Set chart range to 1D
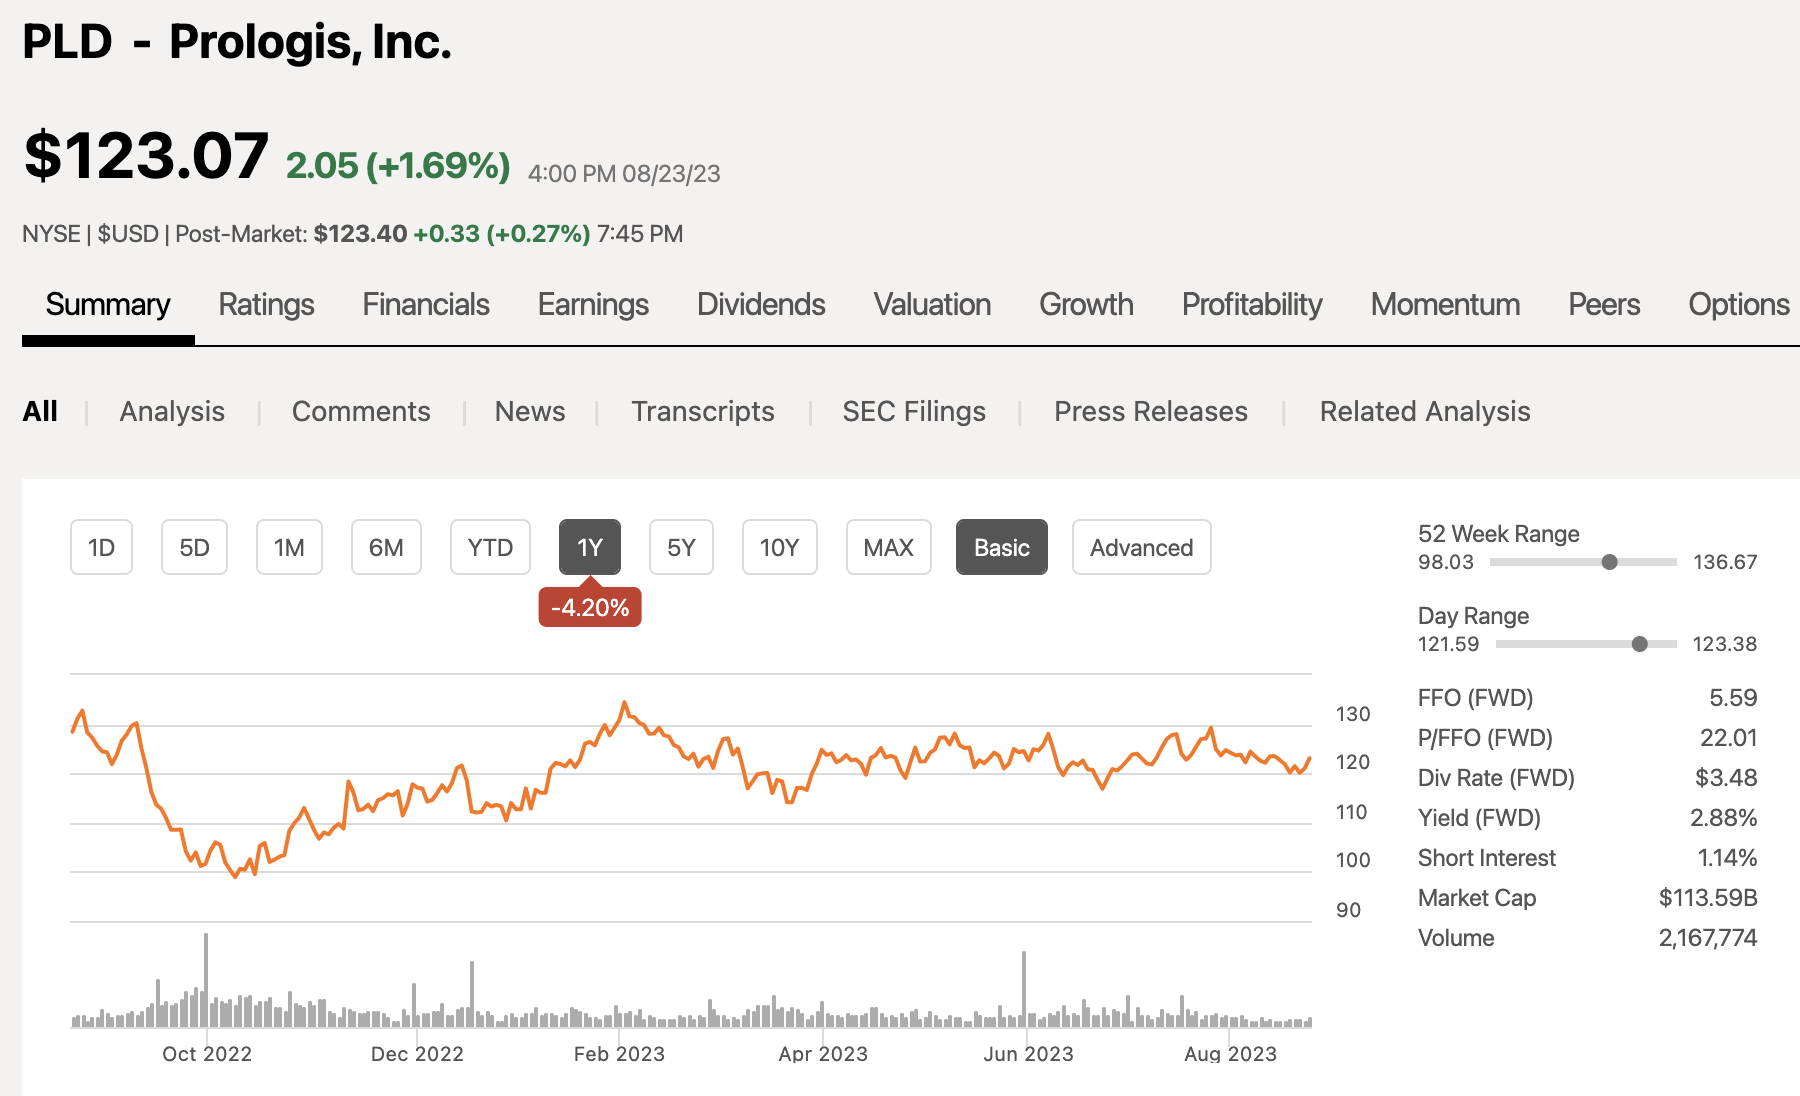This screenshot has height=1096, width=1800. [101, 547]
